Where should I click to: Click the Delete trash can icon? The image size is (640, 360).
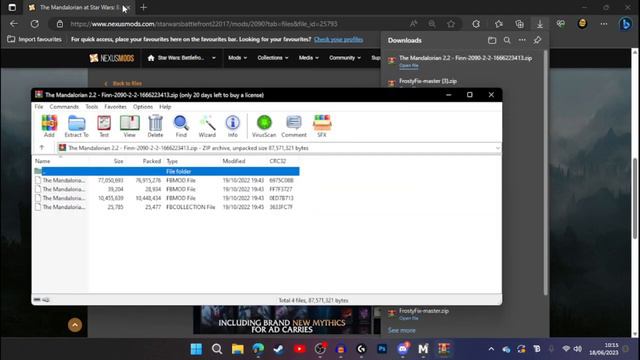point(155,126)
